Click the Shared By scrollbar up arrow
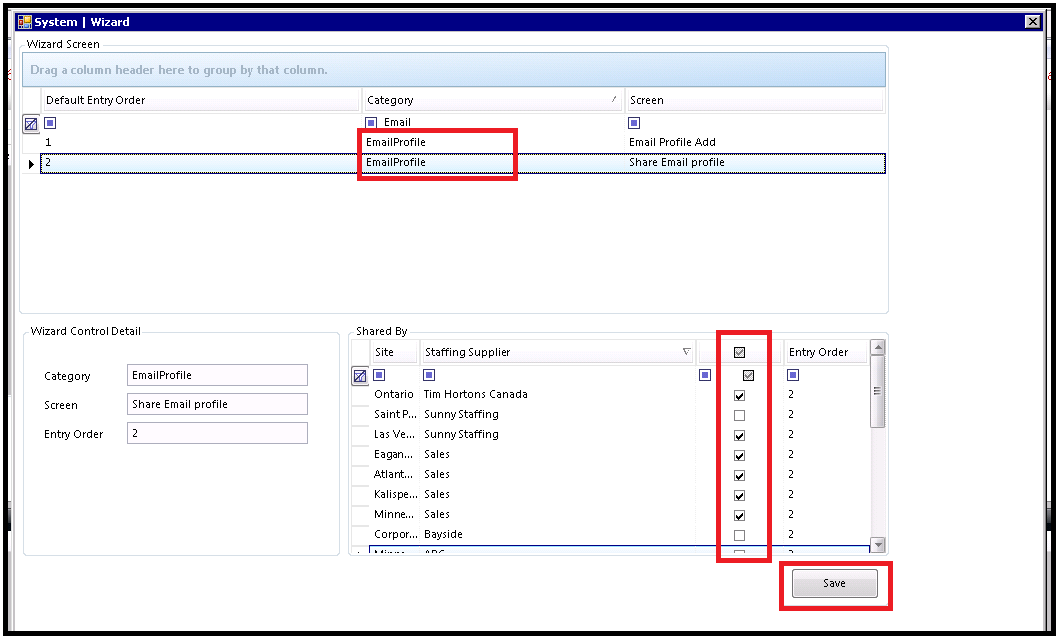The image size is (1061, 638). pos(878,348)
